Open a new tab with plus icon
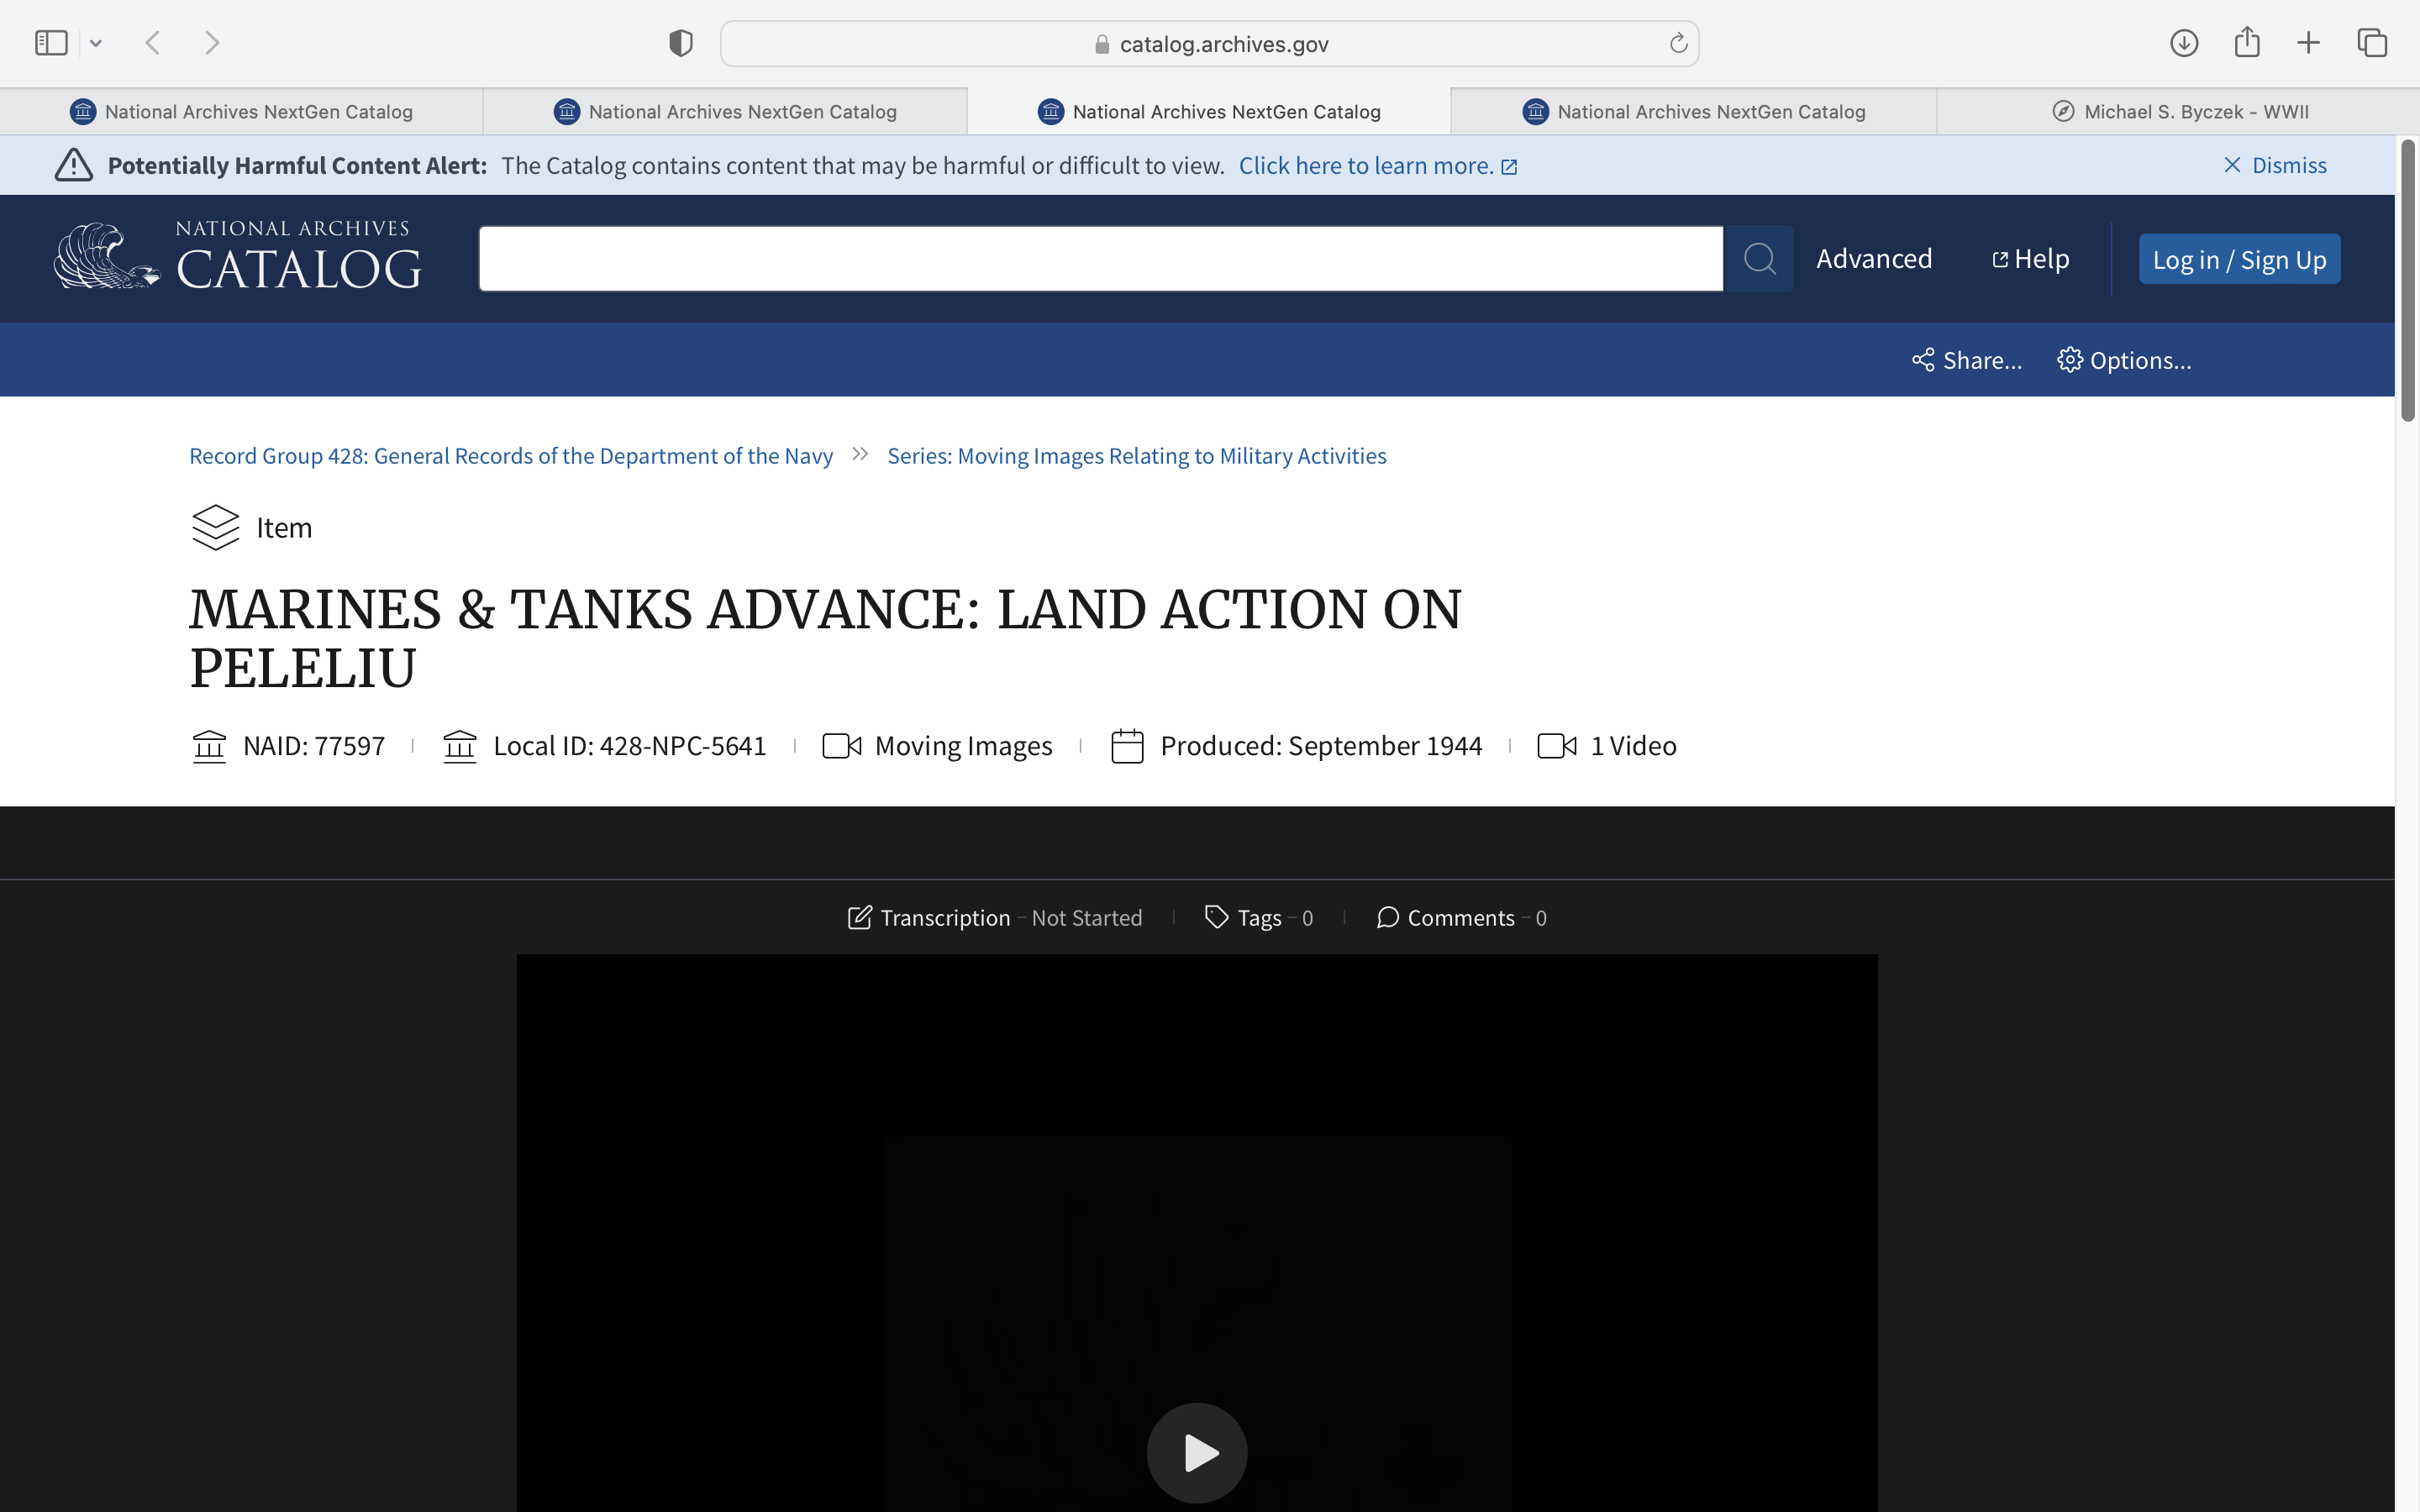The height and width of the screenshot is (1512, 2420). [x=2308, y=43]
